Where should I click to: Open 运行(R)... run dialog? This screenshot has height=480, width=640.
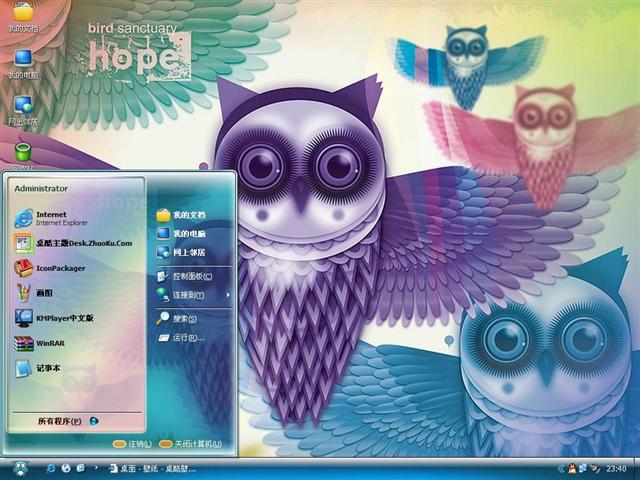182,338
